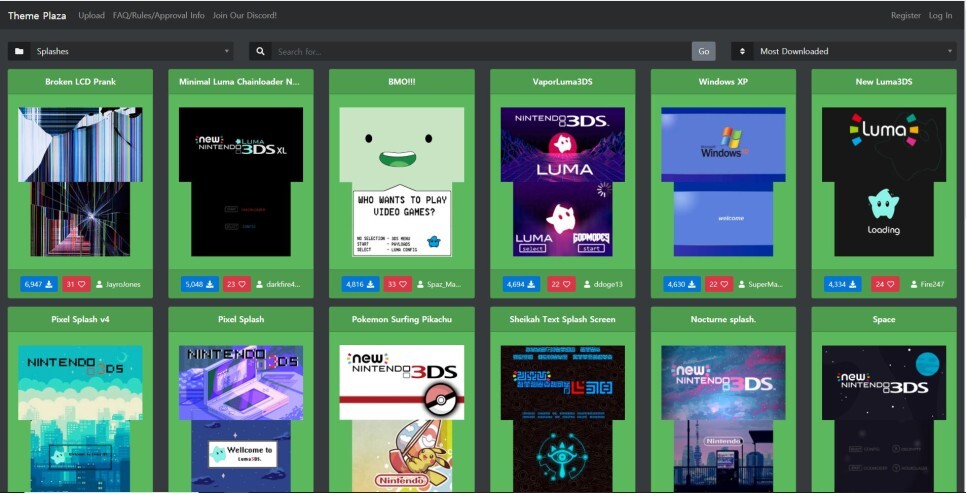Image resolution: width=966 pixels, height=493 pixels.
Task: Open the Upload page
Action: click(91, 15)
